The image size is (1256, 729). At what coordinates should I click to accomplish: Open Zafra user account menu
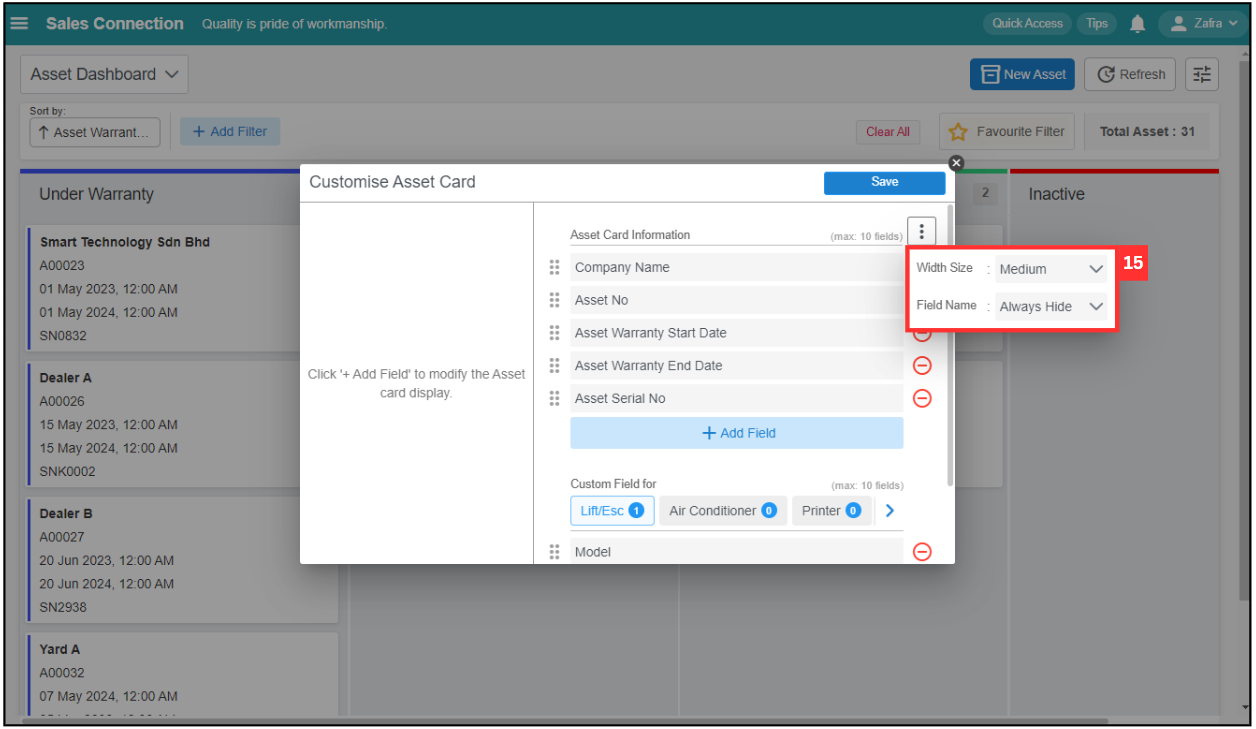click(1203, 23)
